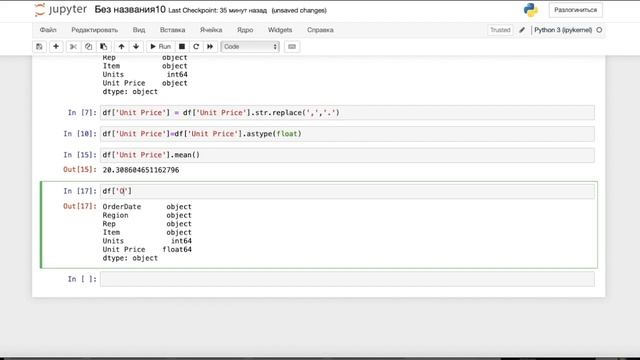Click OrderDate row in Out[17] output
The image size is (640, 360).
pos(147,207)
